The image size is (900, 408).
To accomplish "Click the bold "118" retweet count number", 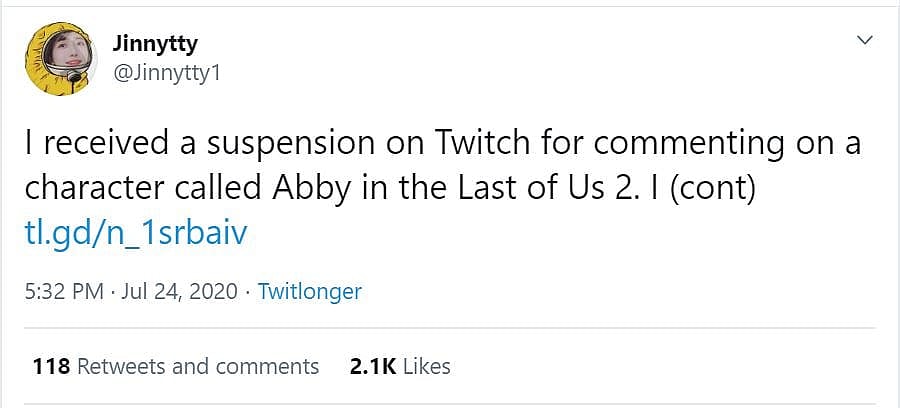I will (x=51, y=366).
